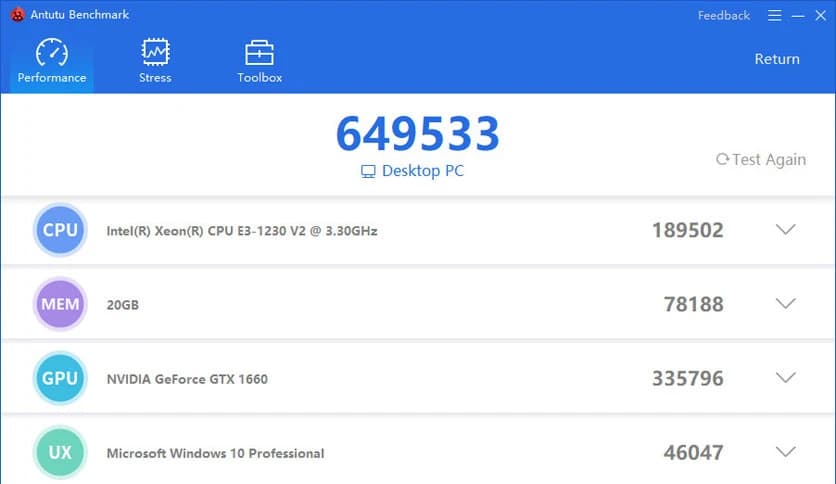This screenshot has height=484, width=836.
Task: Click the MEM circle badge
Action: 60,304
